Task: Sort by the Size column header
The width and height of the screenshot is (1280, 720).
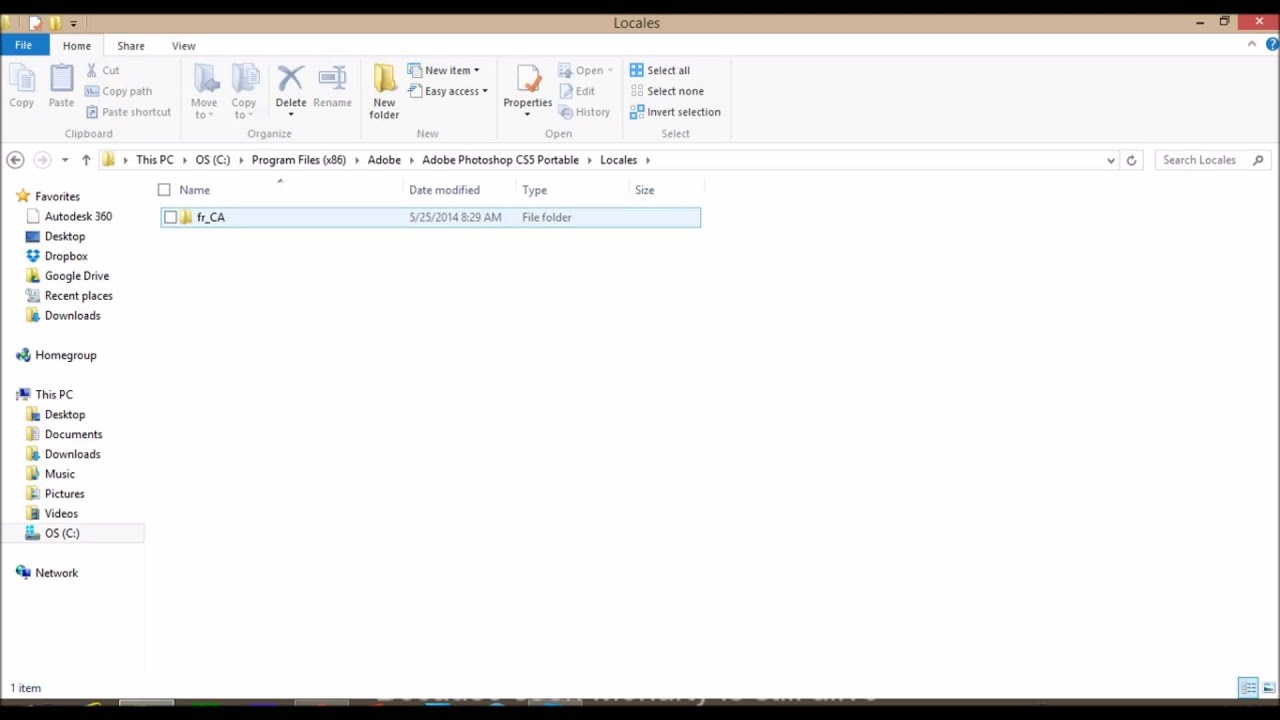Action: click(667, 190)
